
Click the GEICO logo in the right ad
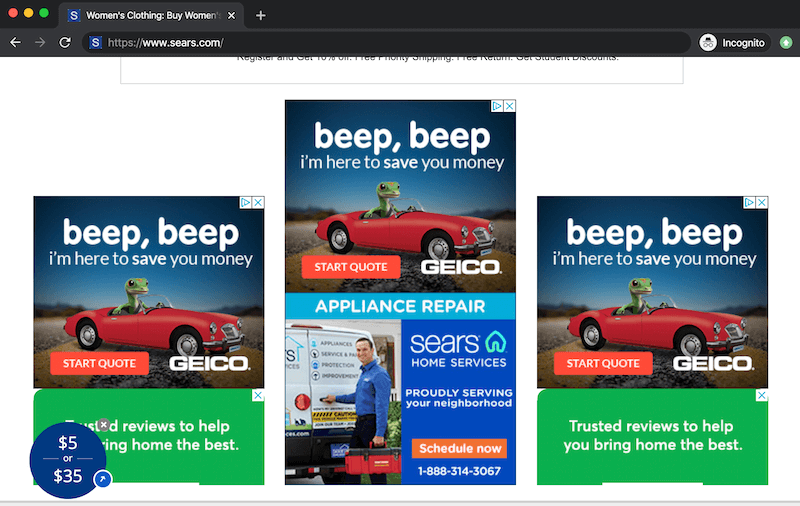(x=713, y=363)
